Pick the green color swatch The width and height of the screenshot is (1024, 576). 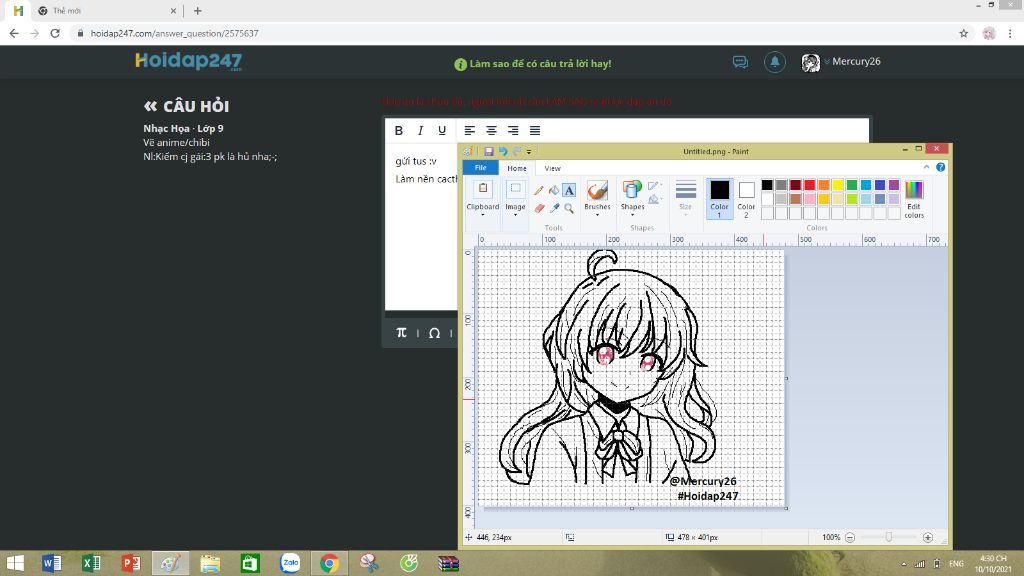(852, 185)
